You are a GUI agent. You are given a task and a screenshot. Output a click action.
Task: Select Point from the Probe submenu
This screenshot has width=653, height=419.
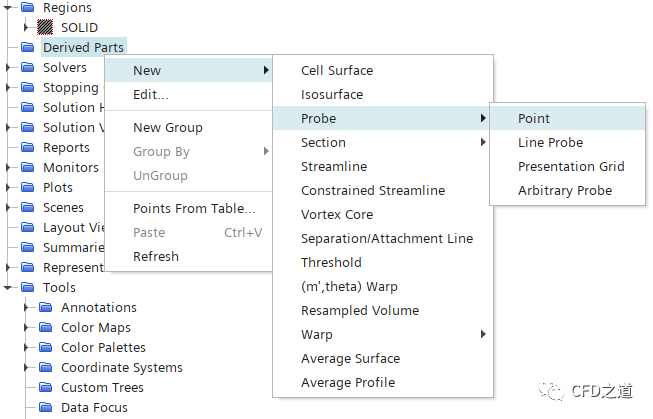coord(534,118)
